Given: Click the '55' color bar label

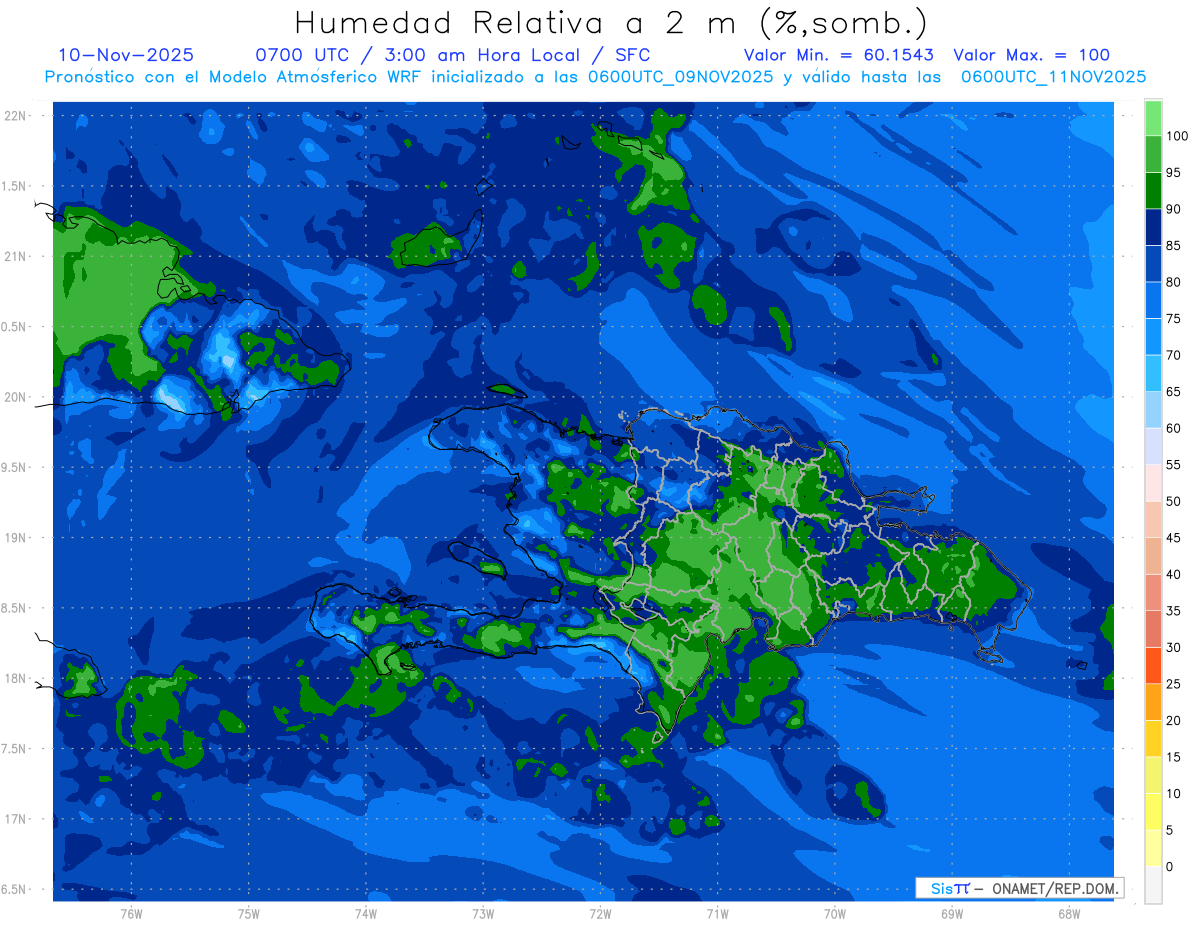Looking at the screenshot, I should pos(1173,465).
